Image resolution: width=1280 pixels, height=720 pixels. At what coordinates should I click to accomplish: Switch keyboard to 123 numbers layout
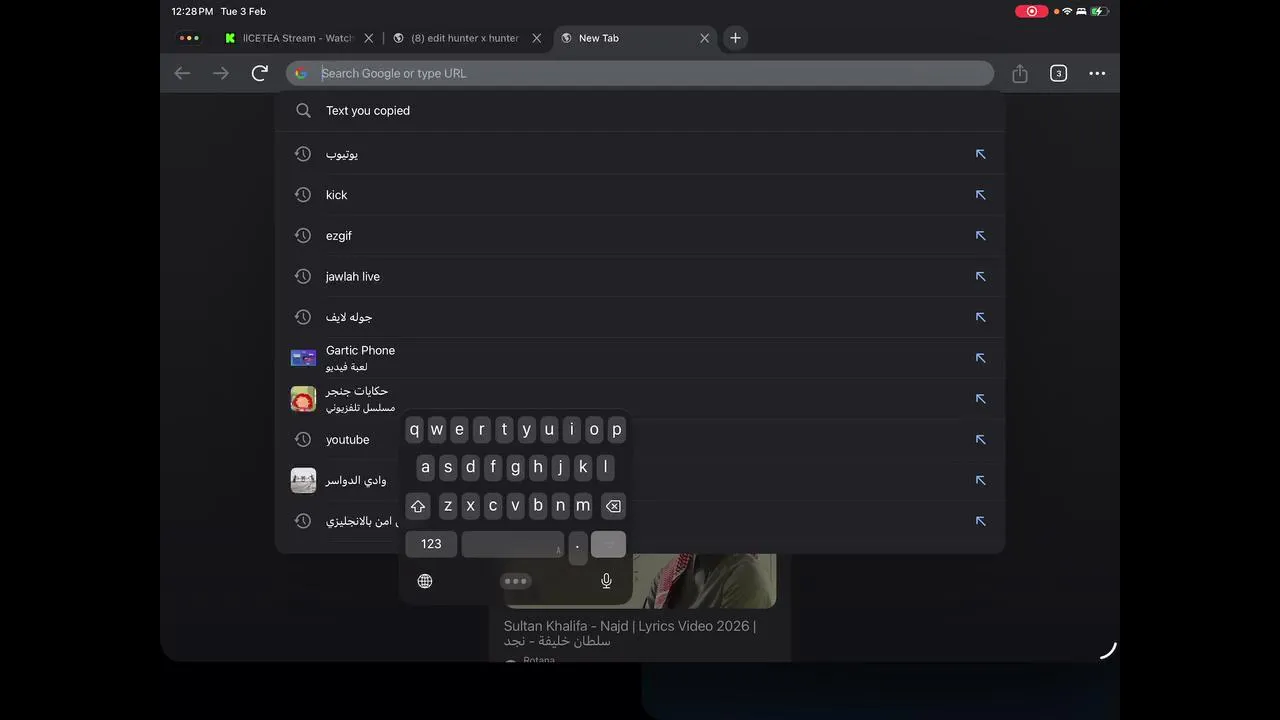431,544
